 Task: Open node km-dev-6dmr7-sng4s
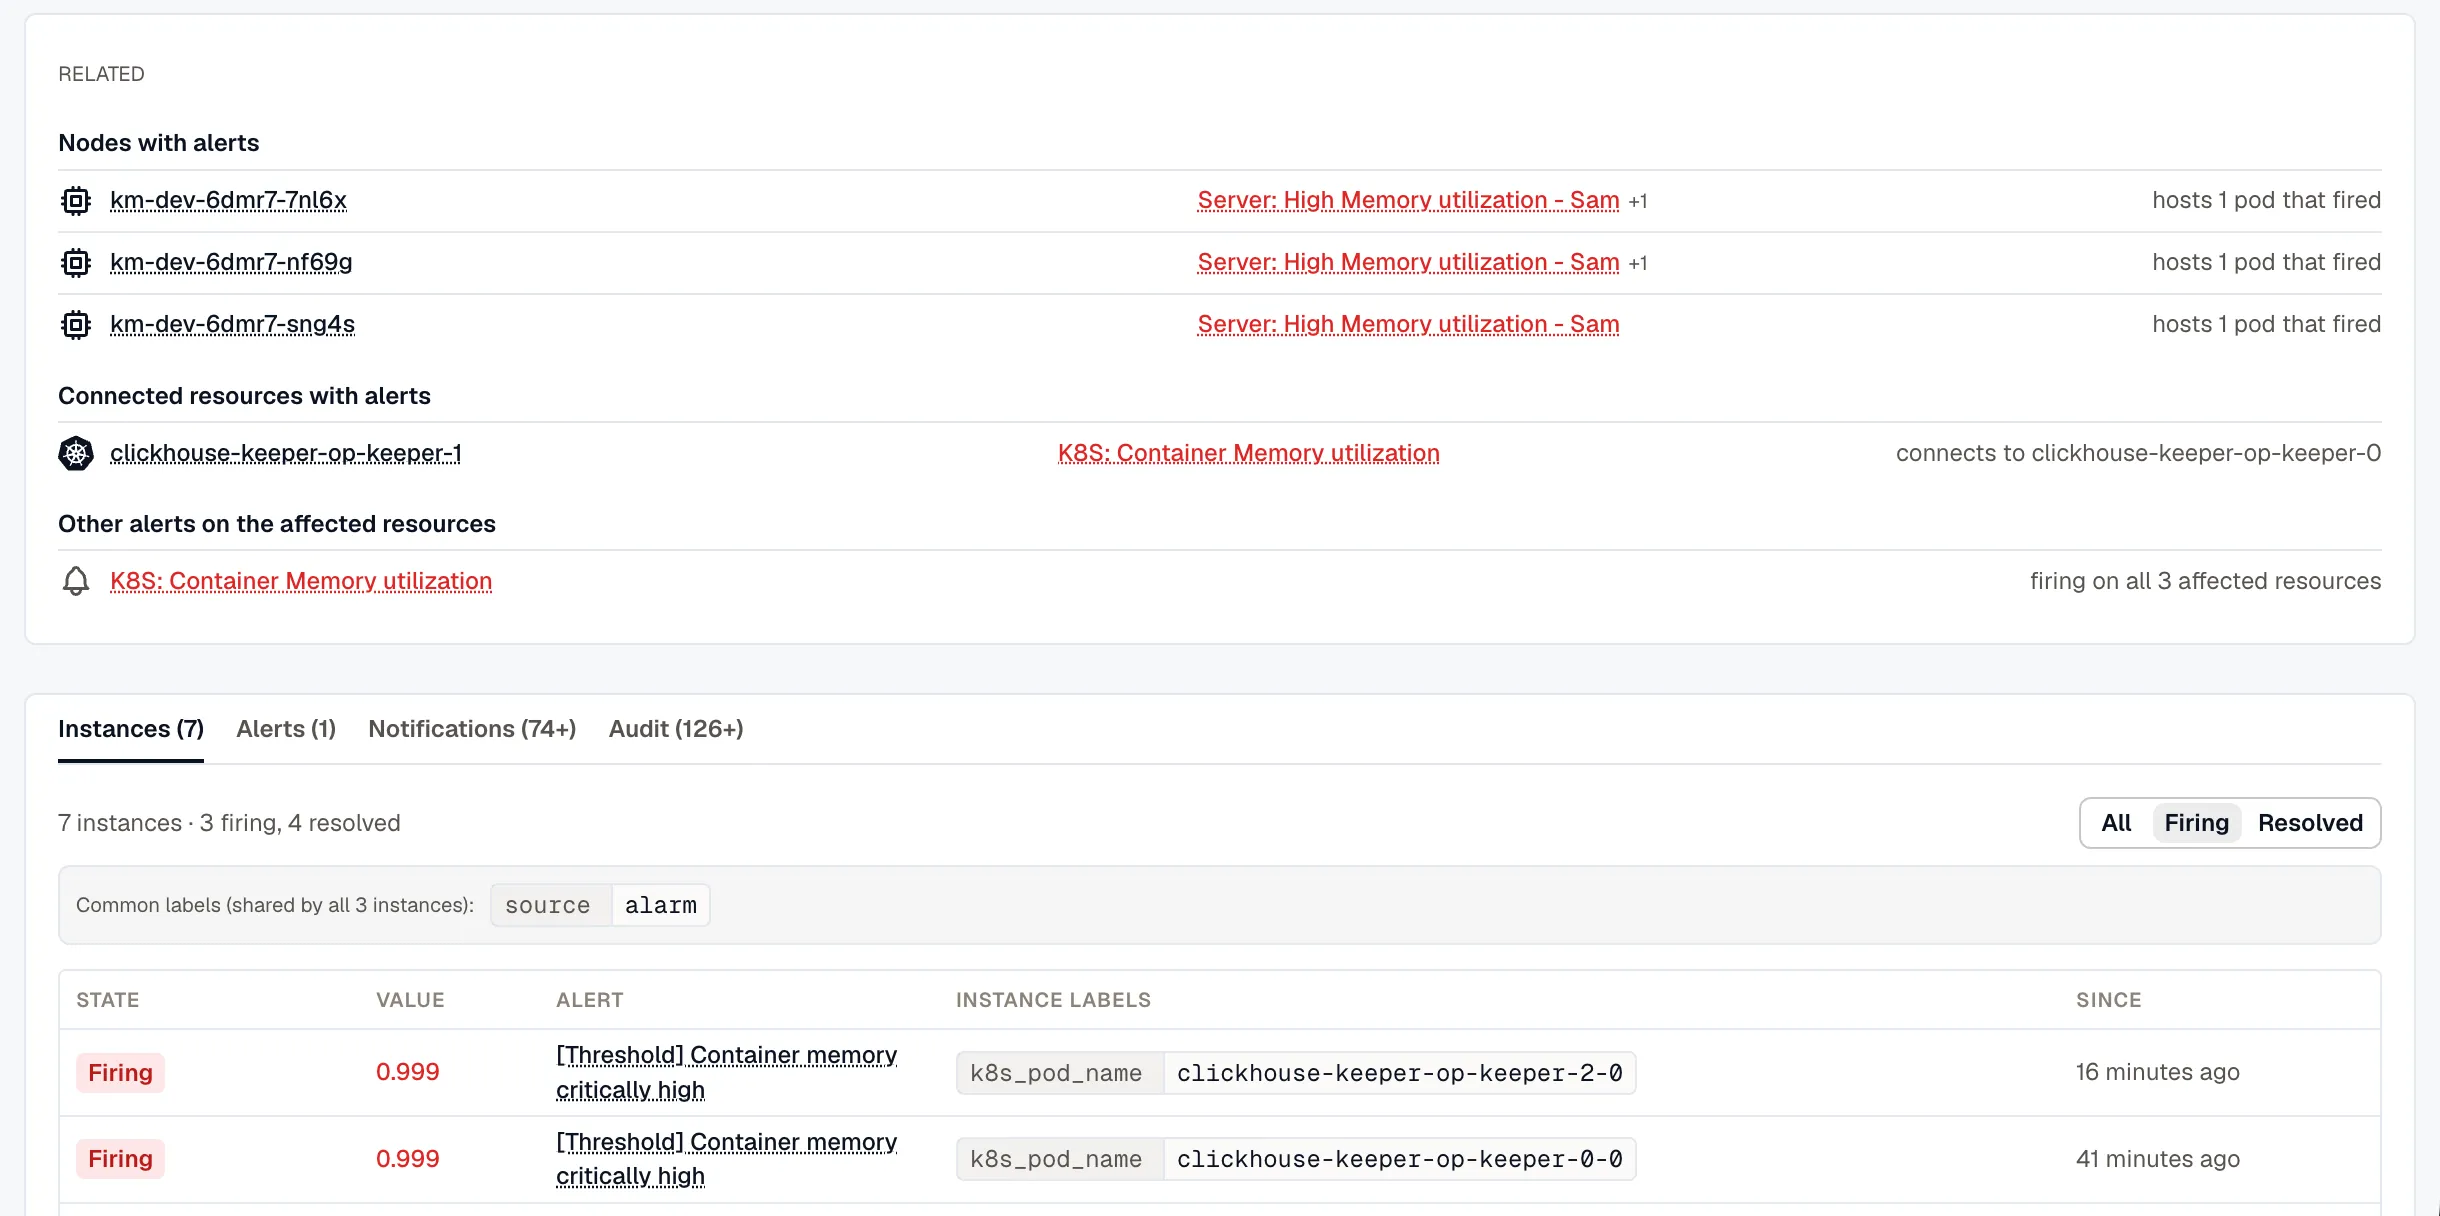[232, 324]
